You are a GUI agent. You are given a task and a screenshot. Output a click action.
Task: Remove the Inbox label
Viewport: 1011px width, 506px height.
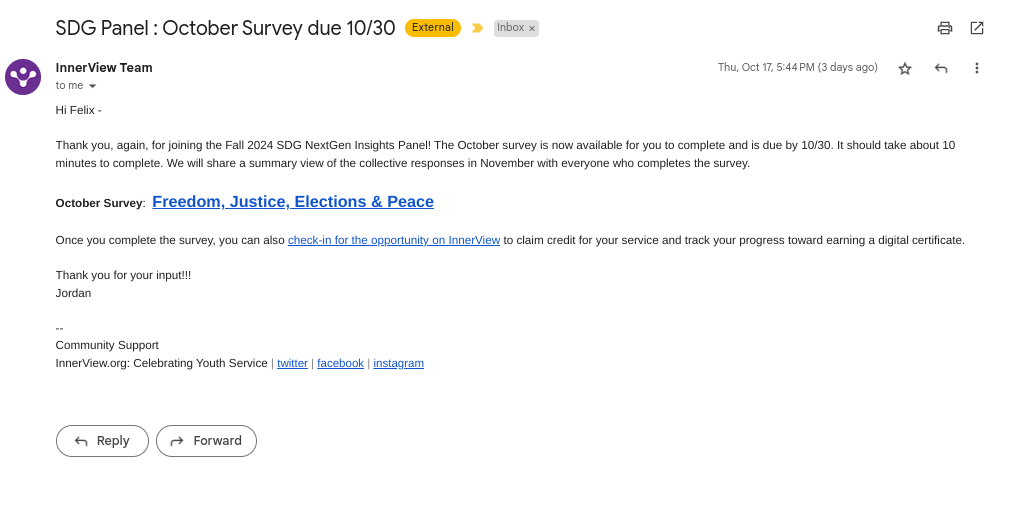point(532,29)
